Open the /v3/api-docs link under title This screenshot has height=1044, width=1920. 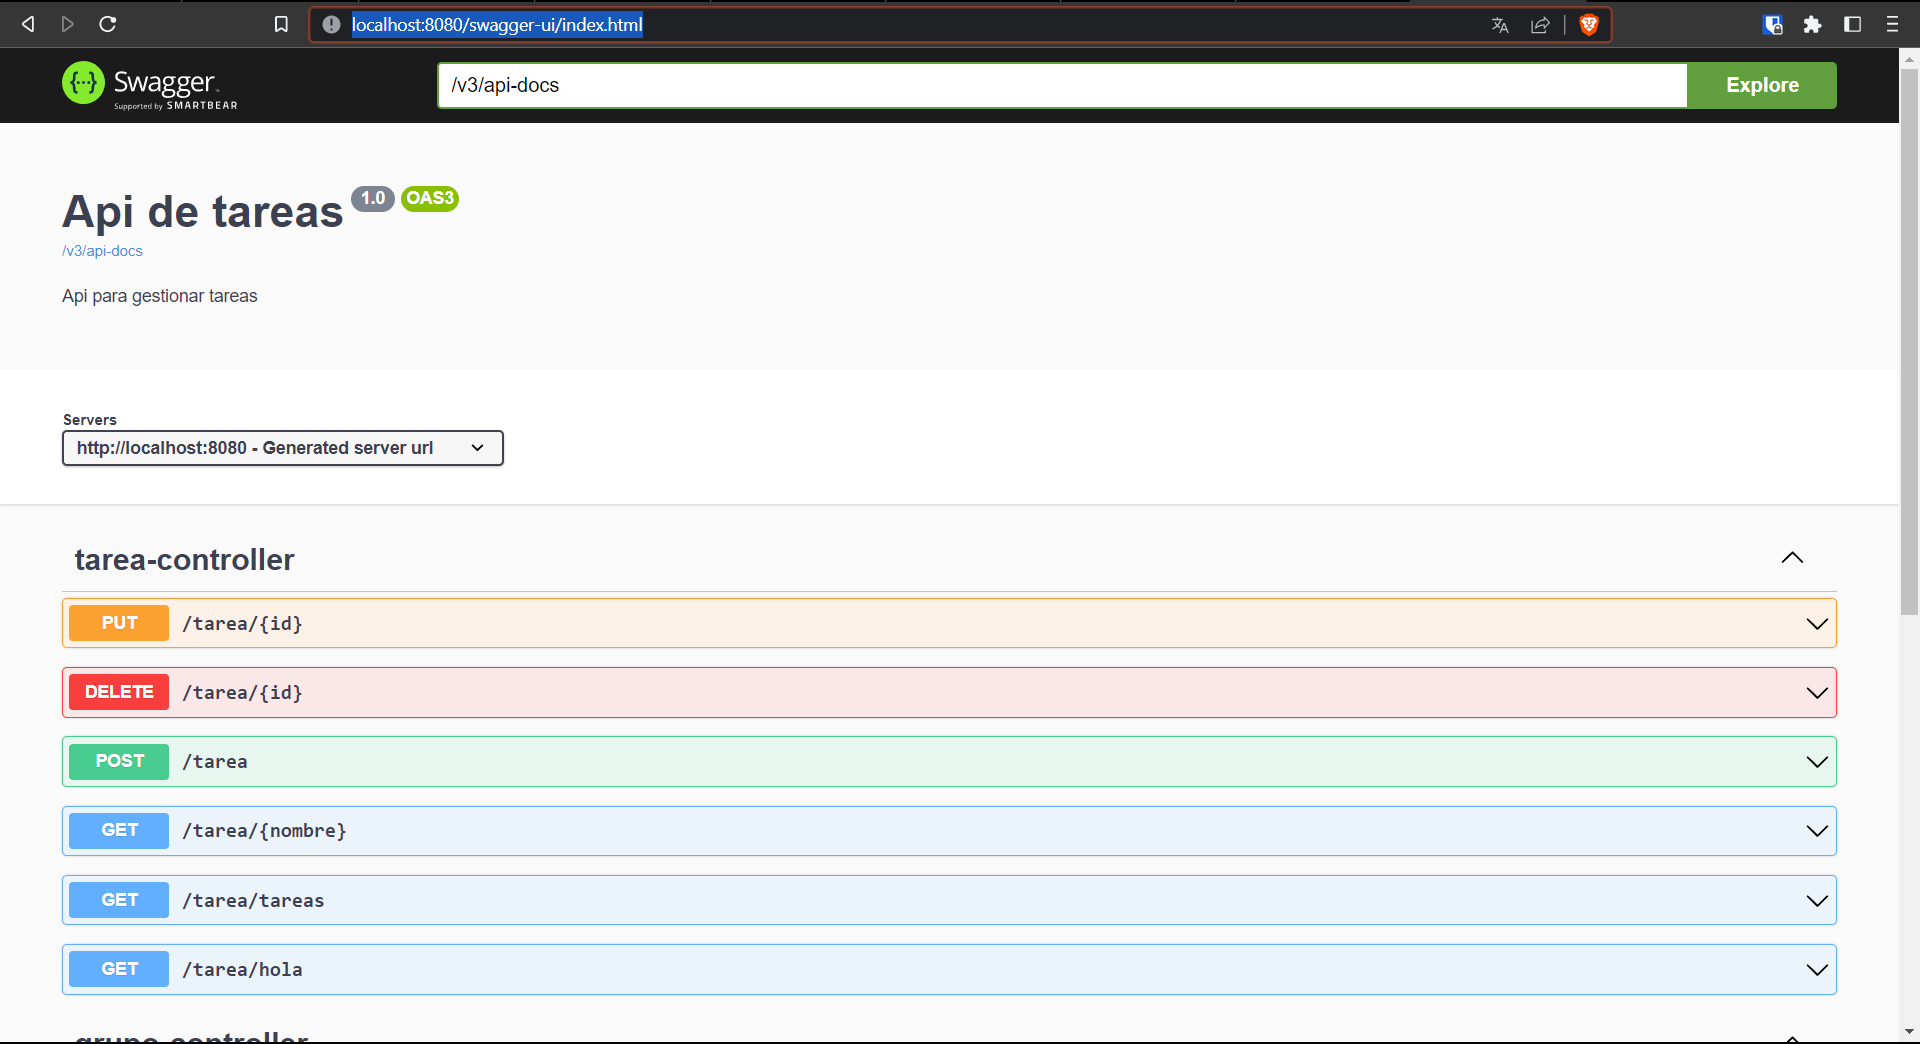pyautogui.click(x=102, y=251)
